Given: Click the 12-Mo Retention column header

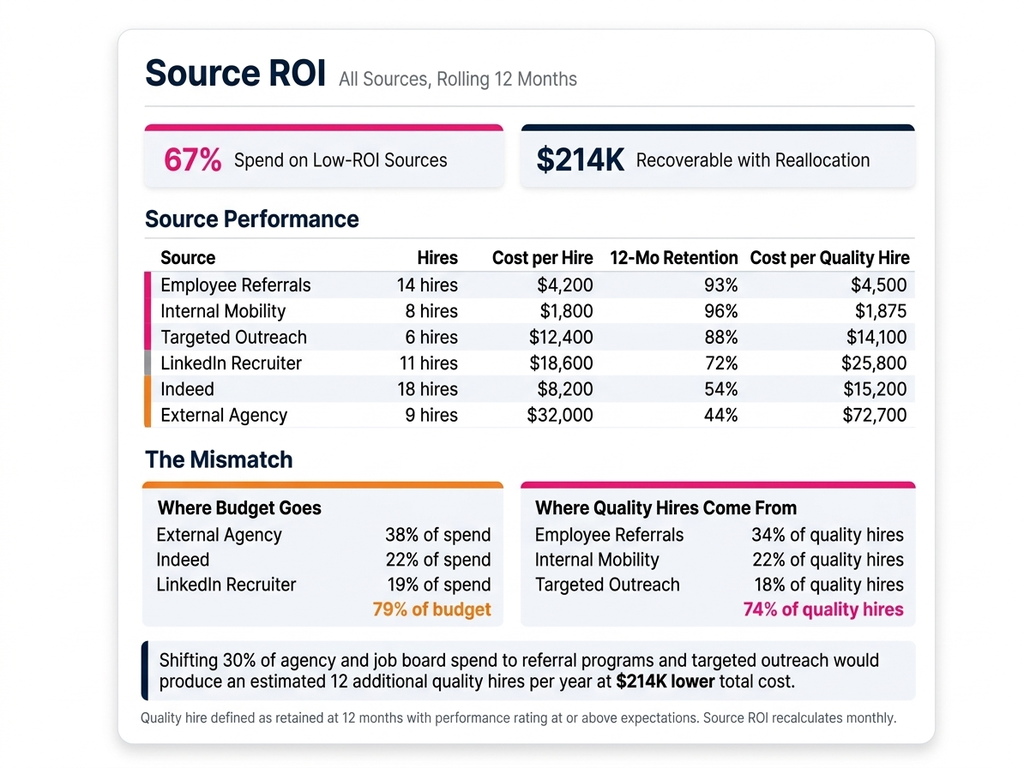Looking at the screenshot, I should point(673,258).
